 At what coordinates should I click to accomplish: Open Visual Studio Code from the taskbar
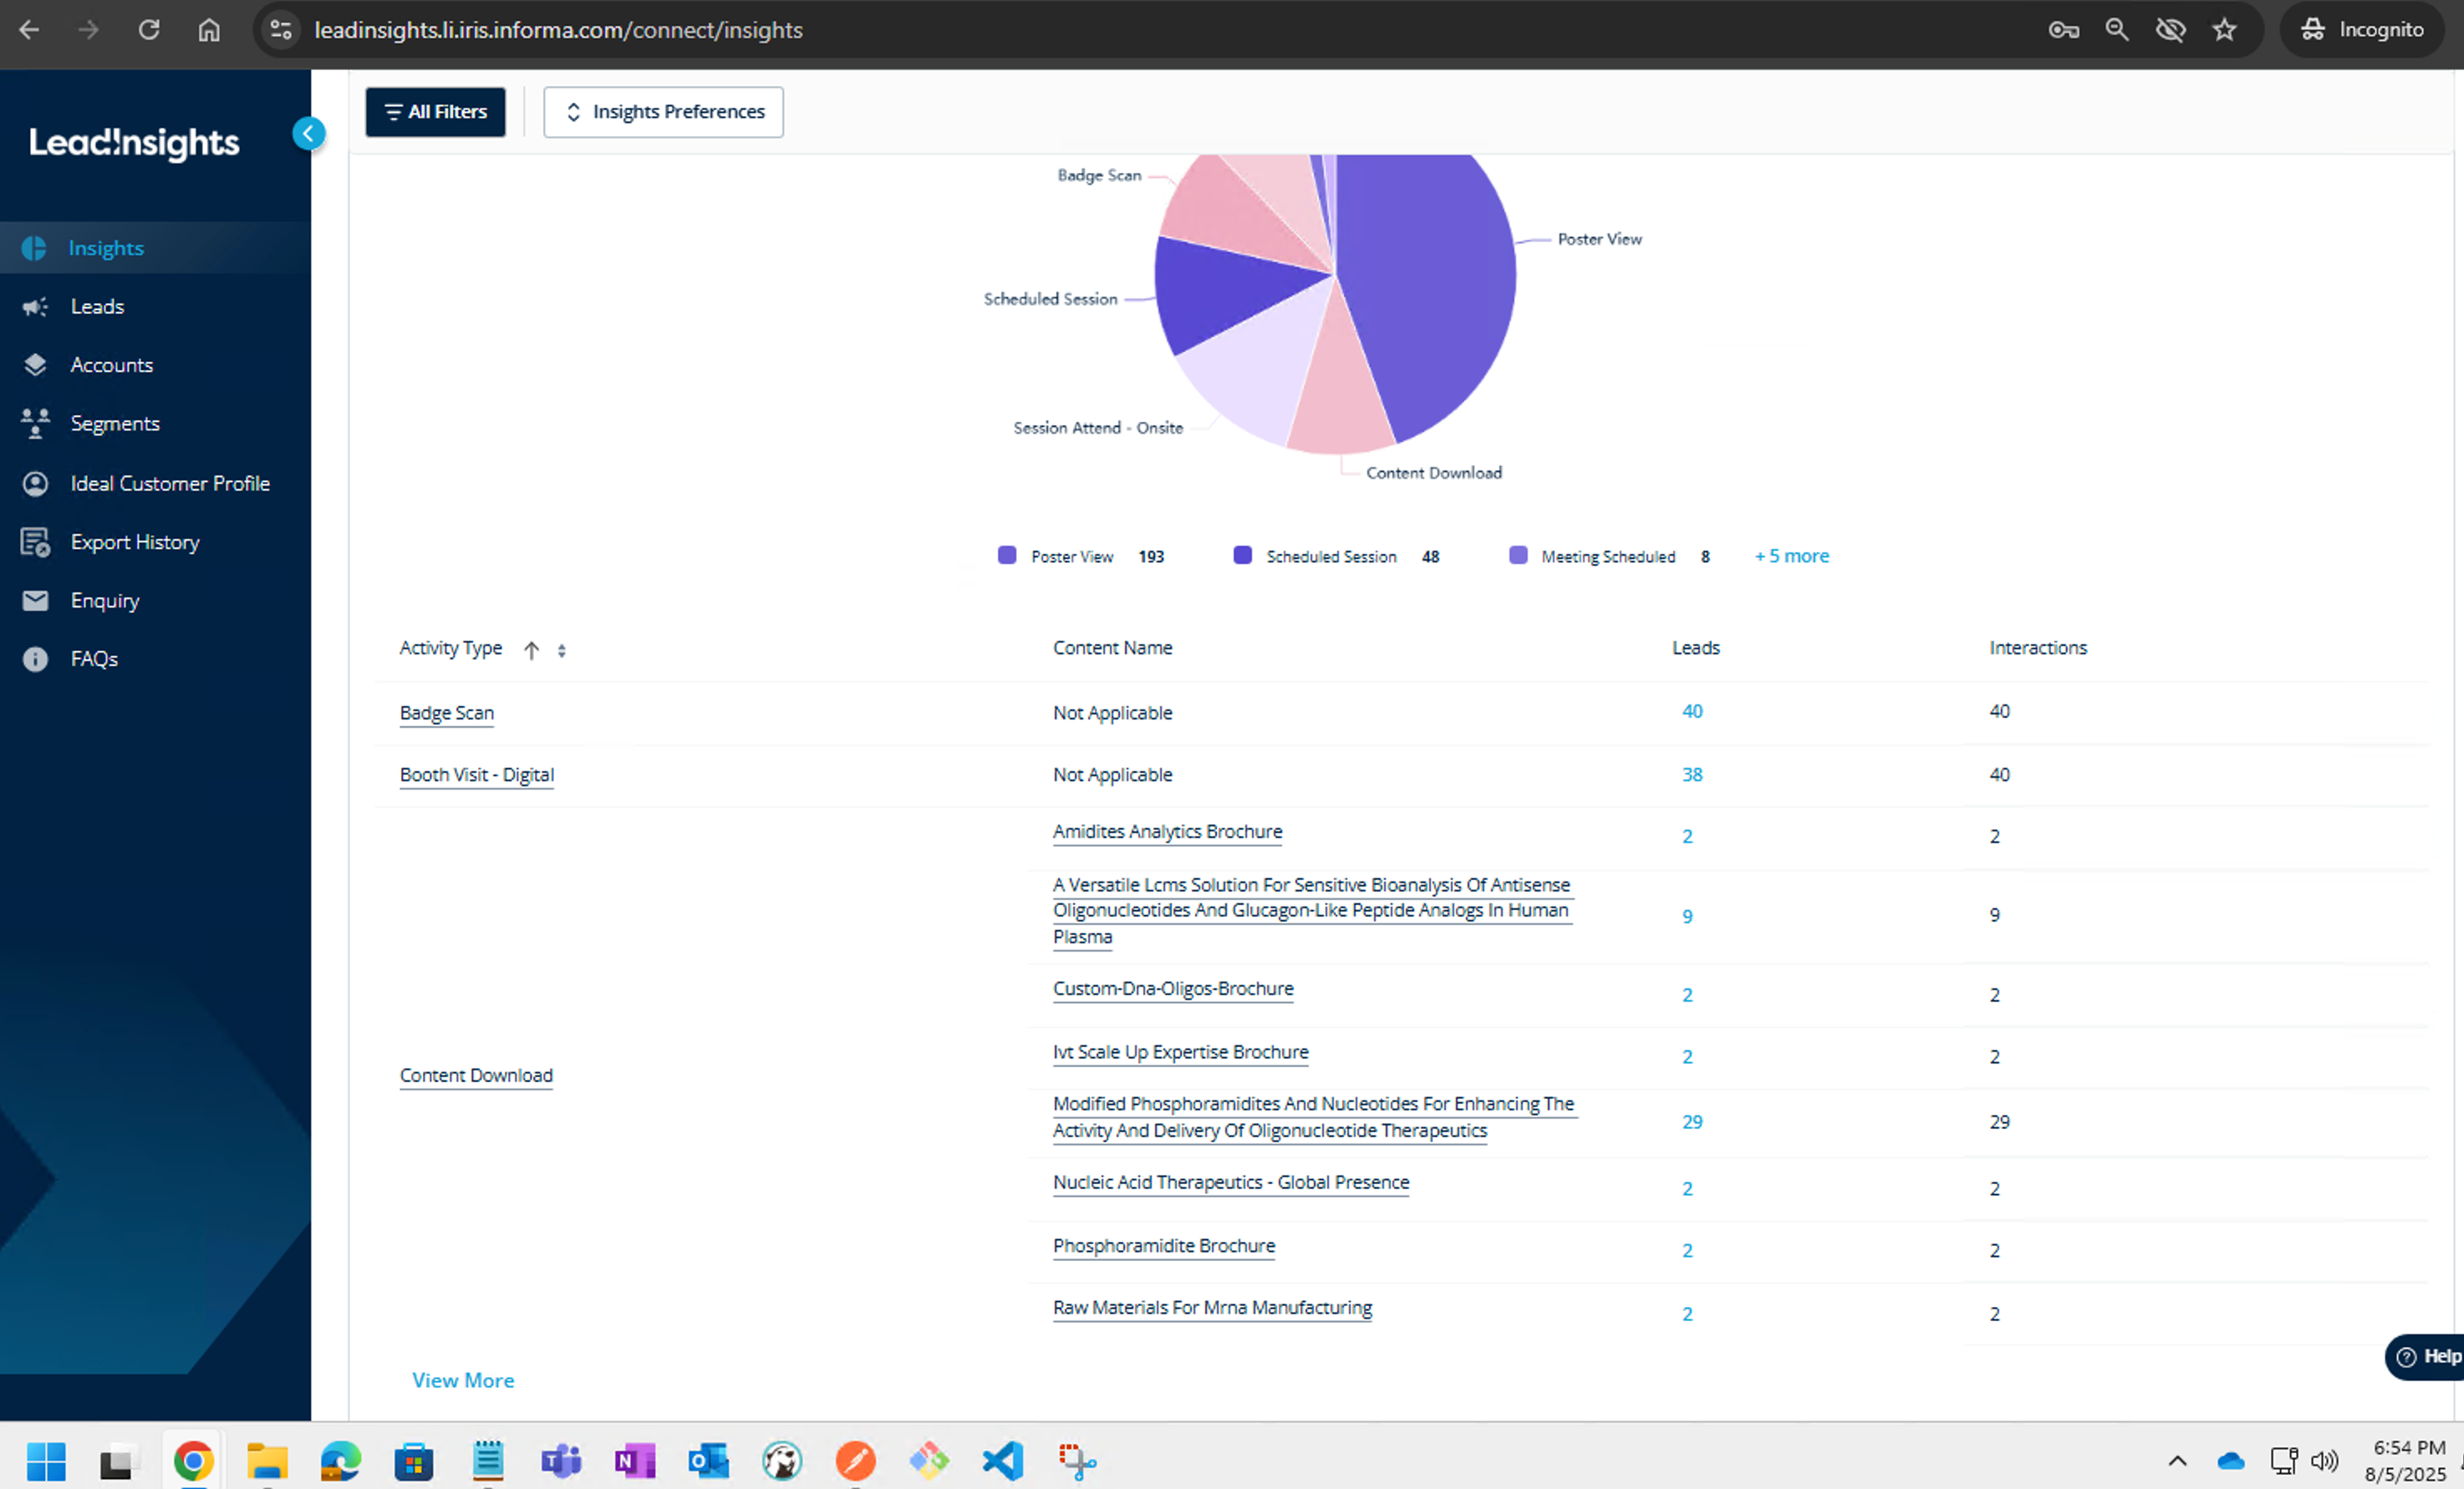coord(1003,1461)
